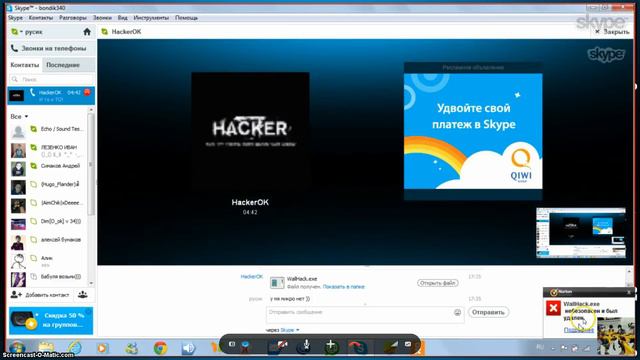The height and width of the screenshot is (360, 640).
Task: Click the WallHack.exe file icon
Action: point(277,282)
